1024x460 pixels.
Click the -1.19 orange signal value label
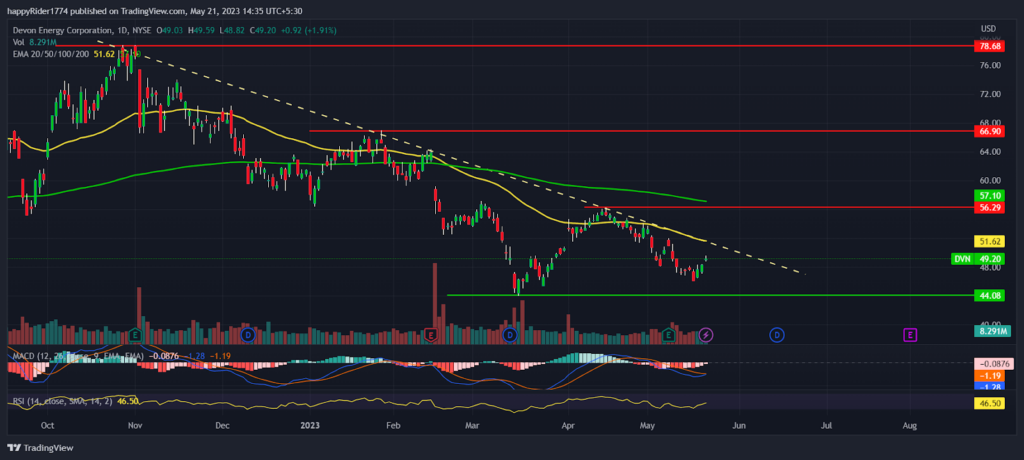pyautogui.click(x=991, y=376)
